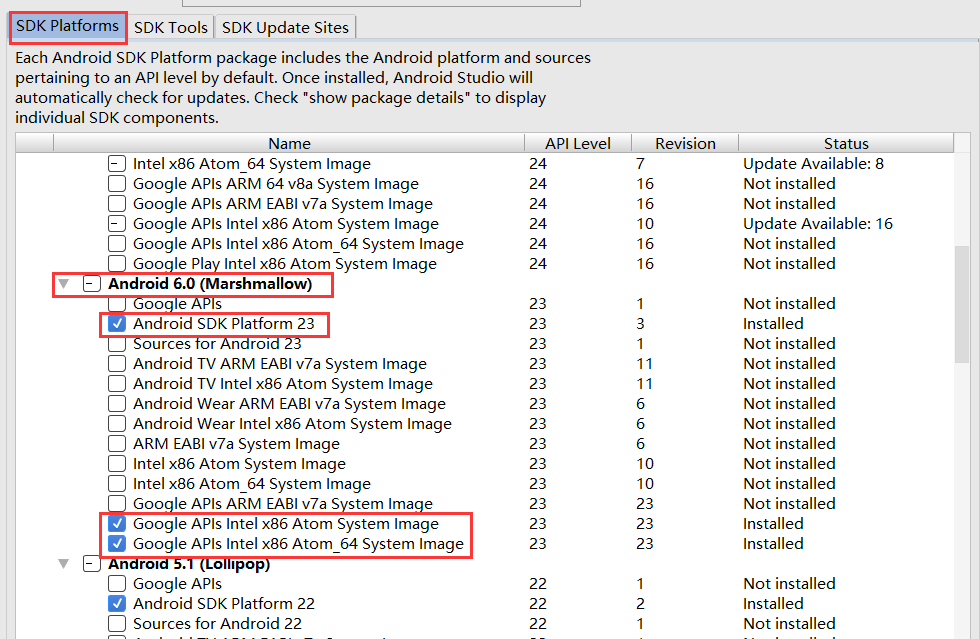Select the "Update Available: 8" status cell
This screenshot has width=980, height=639.
(x=813, y=164)
